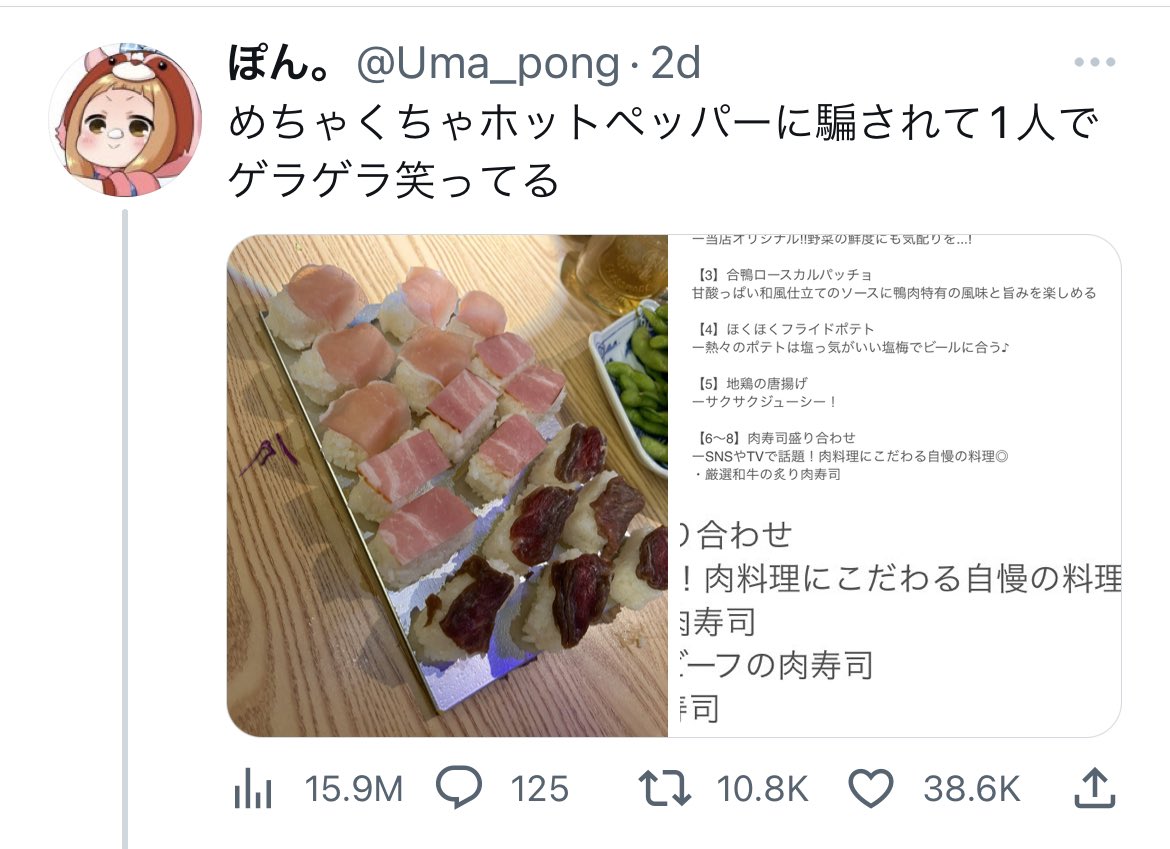
Task: Click the thread connector line below avatar
Action: click(x=125, y=528)
